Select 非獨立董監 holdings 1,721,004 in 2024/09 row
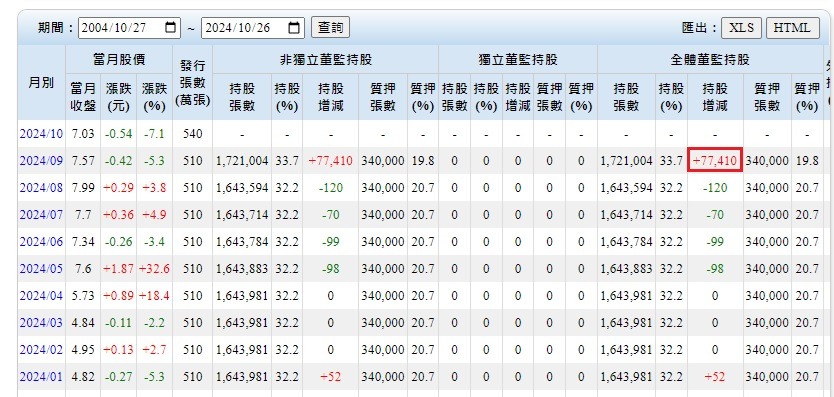 (x=242, y=161)
